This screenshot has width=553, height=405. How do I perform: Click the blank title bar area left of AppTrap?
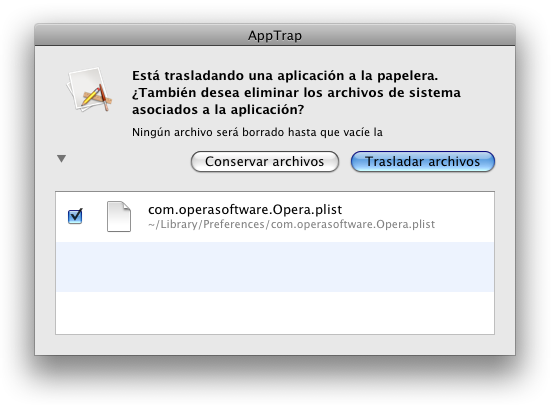(141, 36)
